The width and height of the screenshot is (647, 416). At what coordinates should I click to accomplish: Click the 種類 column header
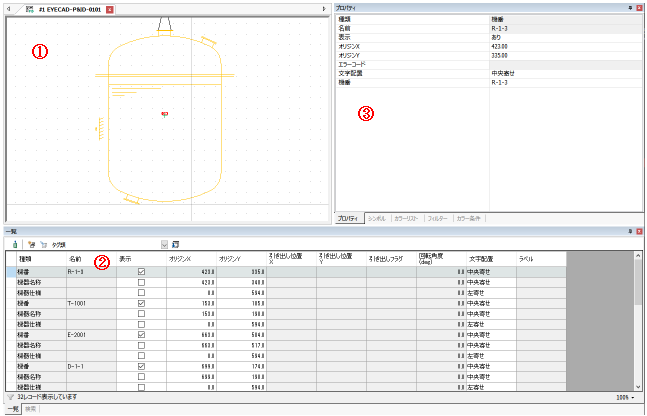coord(41,259)
